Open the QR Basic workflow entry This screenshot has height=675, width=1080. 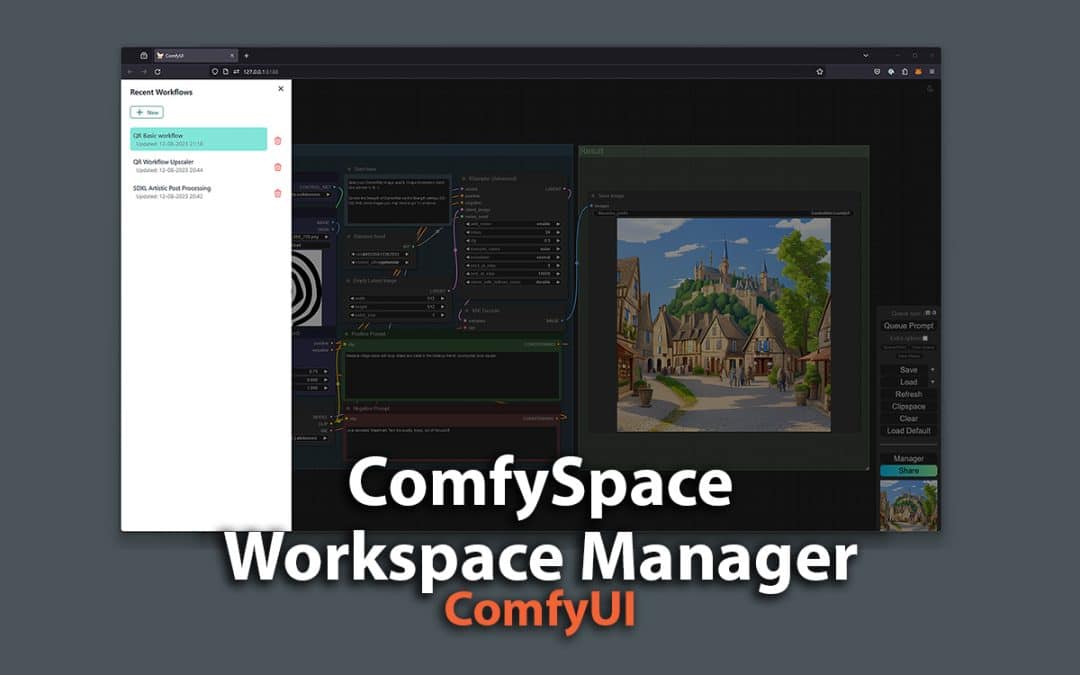click(198, 139)
